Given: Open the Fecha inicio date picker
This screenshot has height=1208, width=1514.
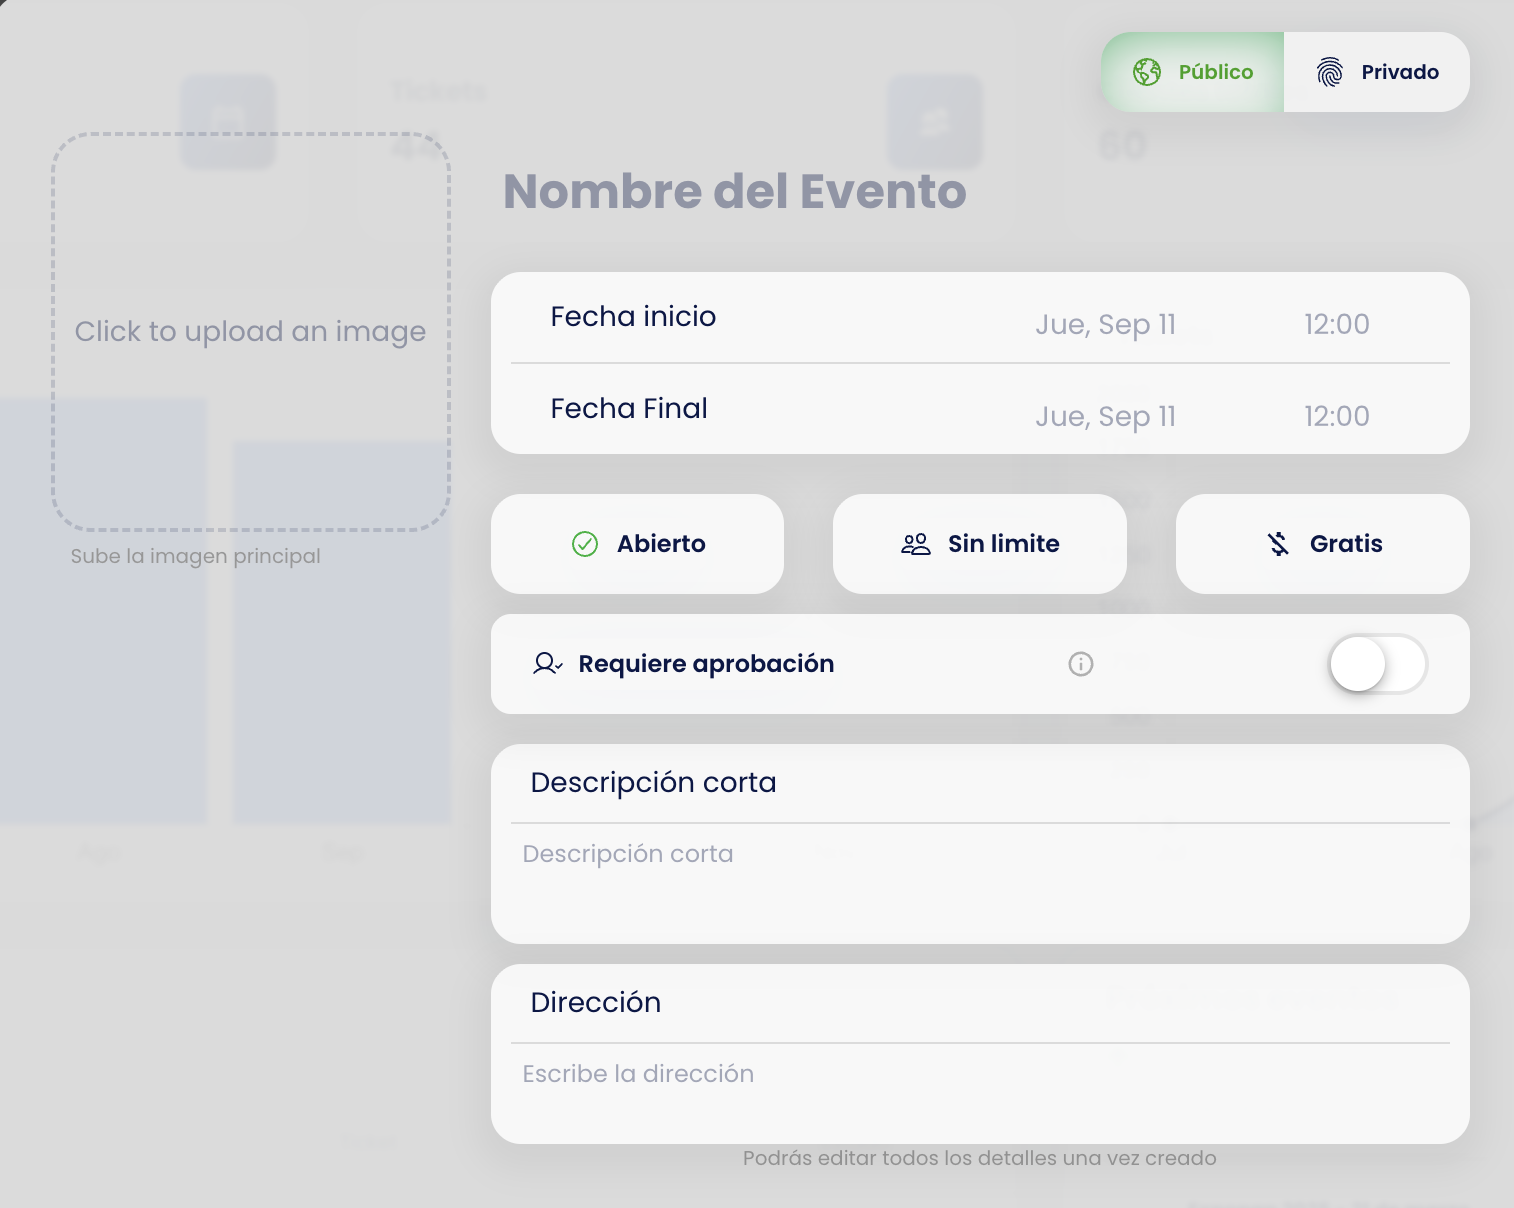Looking at the screenshot, I should coord(1105,325).
